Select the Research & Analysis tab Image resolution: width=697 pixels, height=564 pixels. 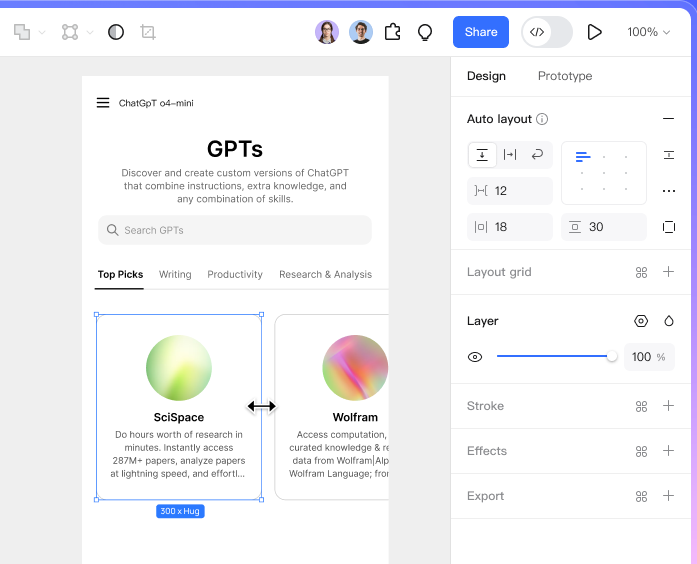point(325,274)
